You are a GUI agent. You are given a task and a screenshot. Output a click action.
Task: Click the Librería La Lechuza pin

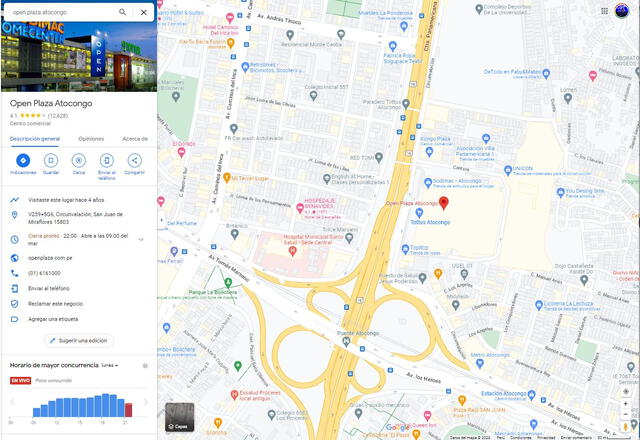point(539,304)
